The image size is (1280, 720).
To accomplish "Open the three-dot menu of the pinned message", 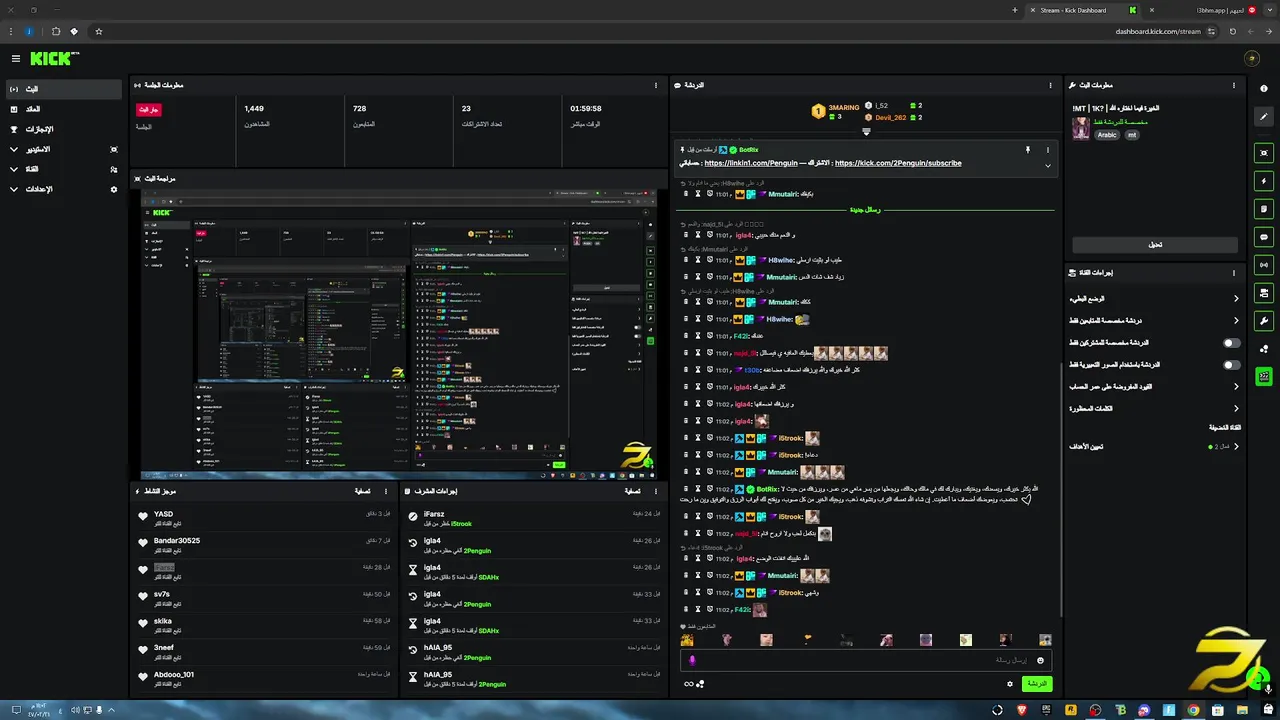I will pos(1048,150).
